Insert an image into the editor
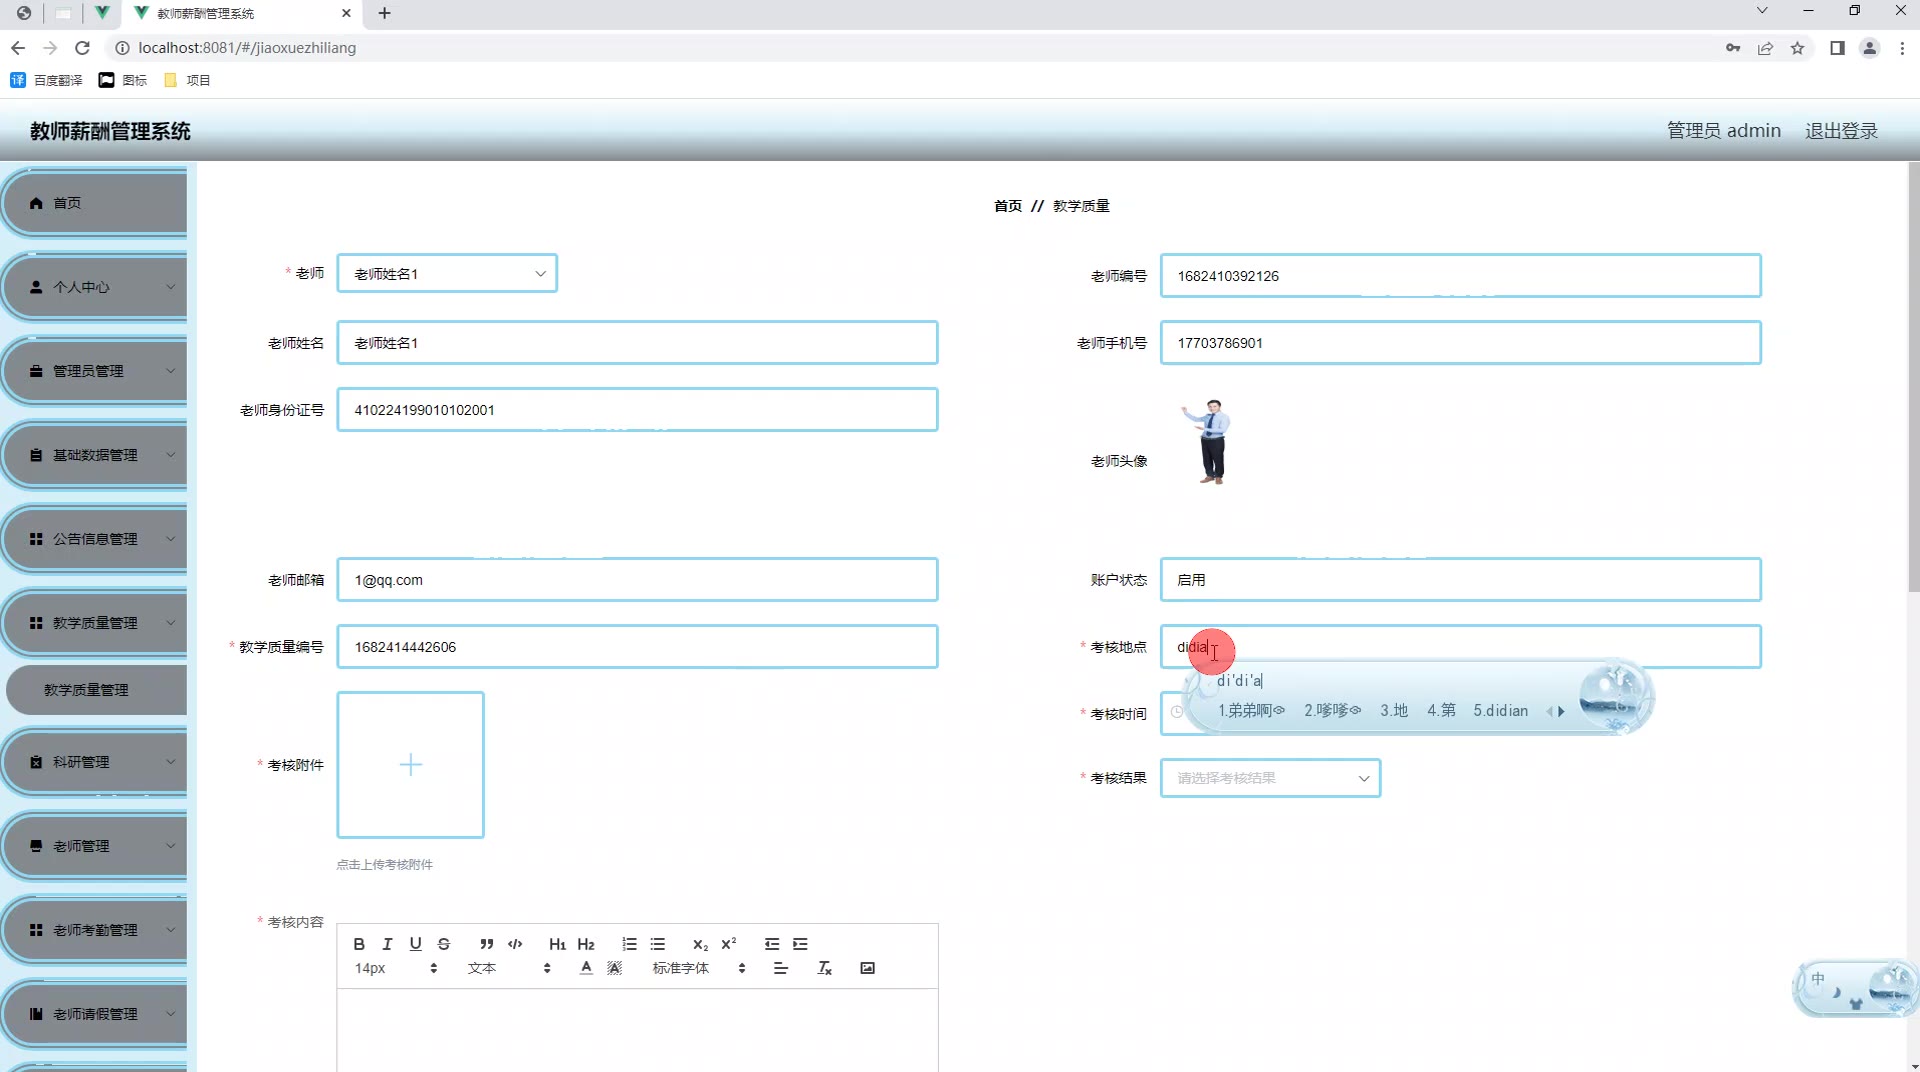Screen dimensions: 1920x1072 [x=867, y=968]
